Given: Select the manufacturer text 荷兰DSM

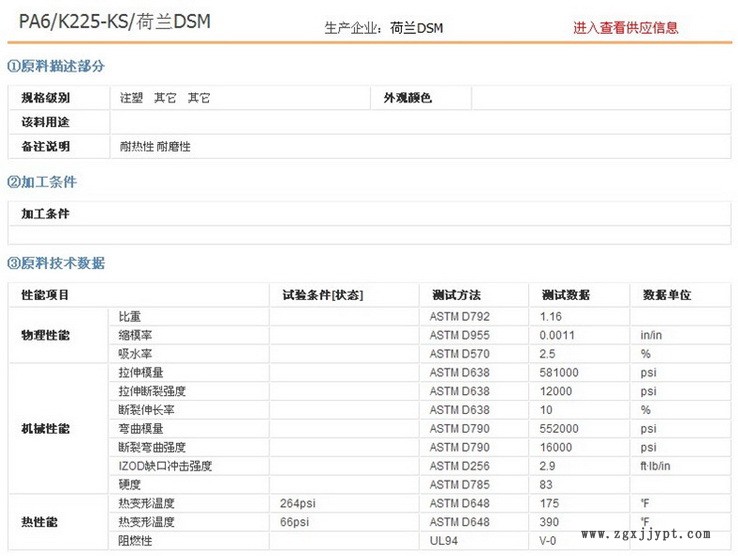Looking at the screenshot, I should tap(417, 28).
